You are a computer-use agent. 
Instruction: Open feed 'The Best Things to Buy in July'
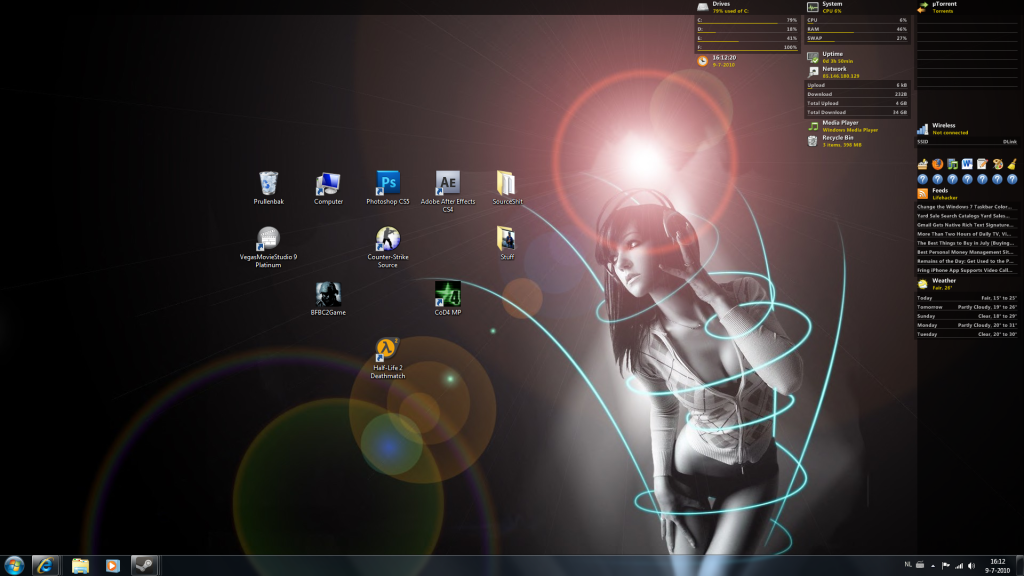coord(967,243)
